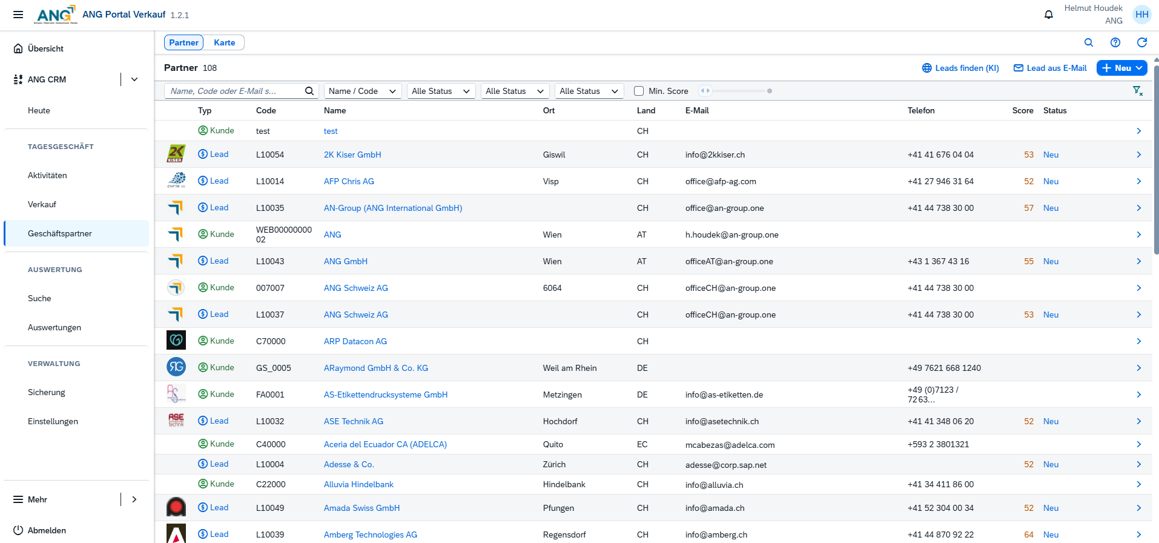Click the ASE Technik AG logo
Viewport: 1159px width, 543px height.
click(176, 420)
